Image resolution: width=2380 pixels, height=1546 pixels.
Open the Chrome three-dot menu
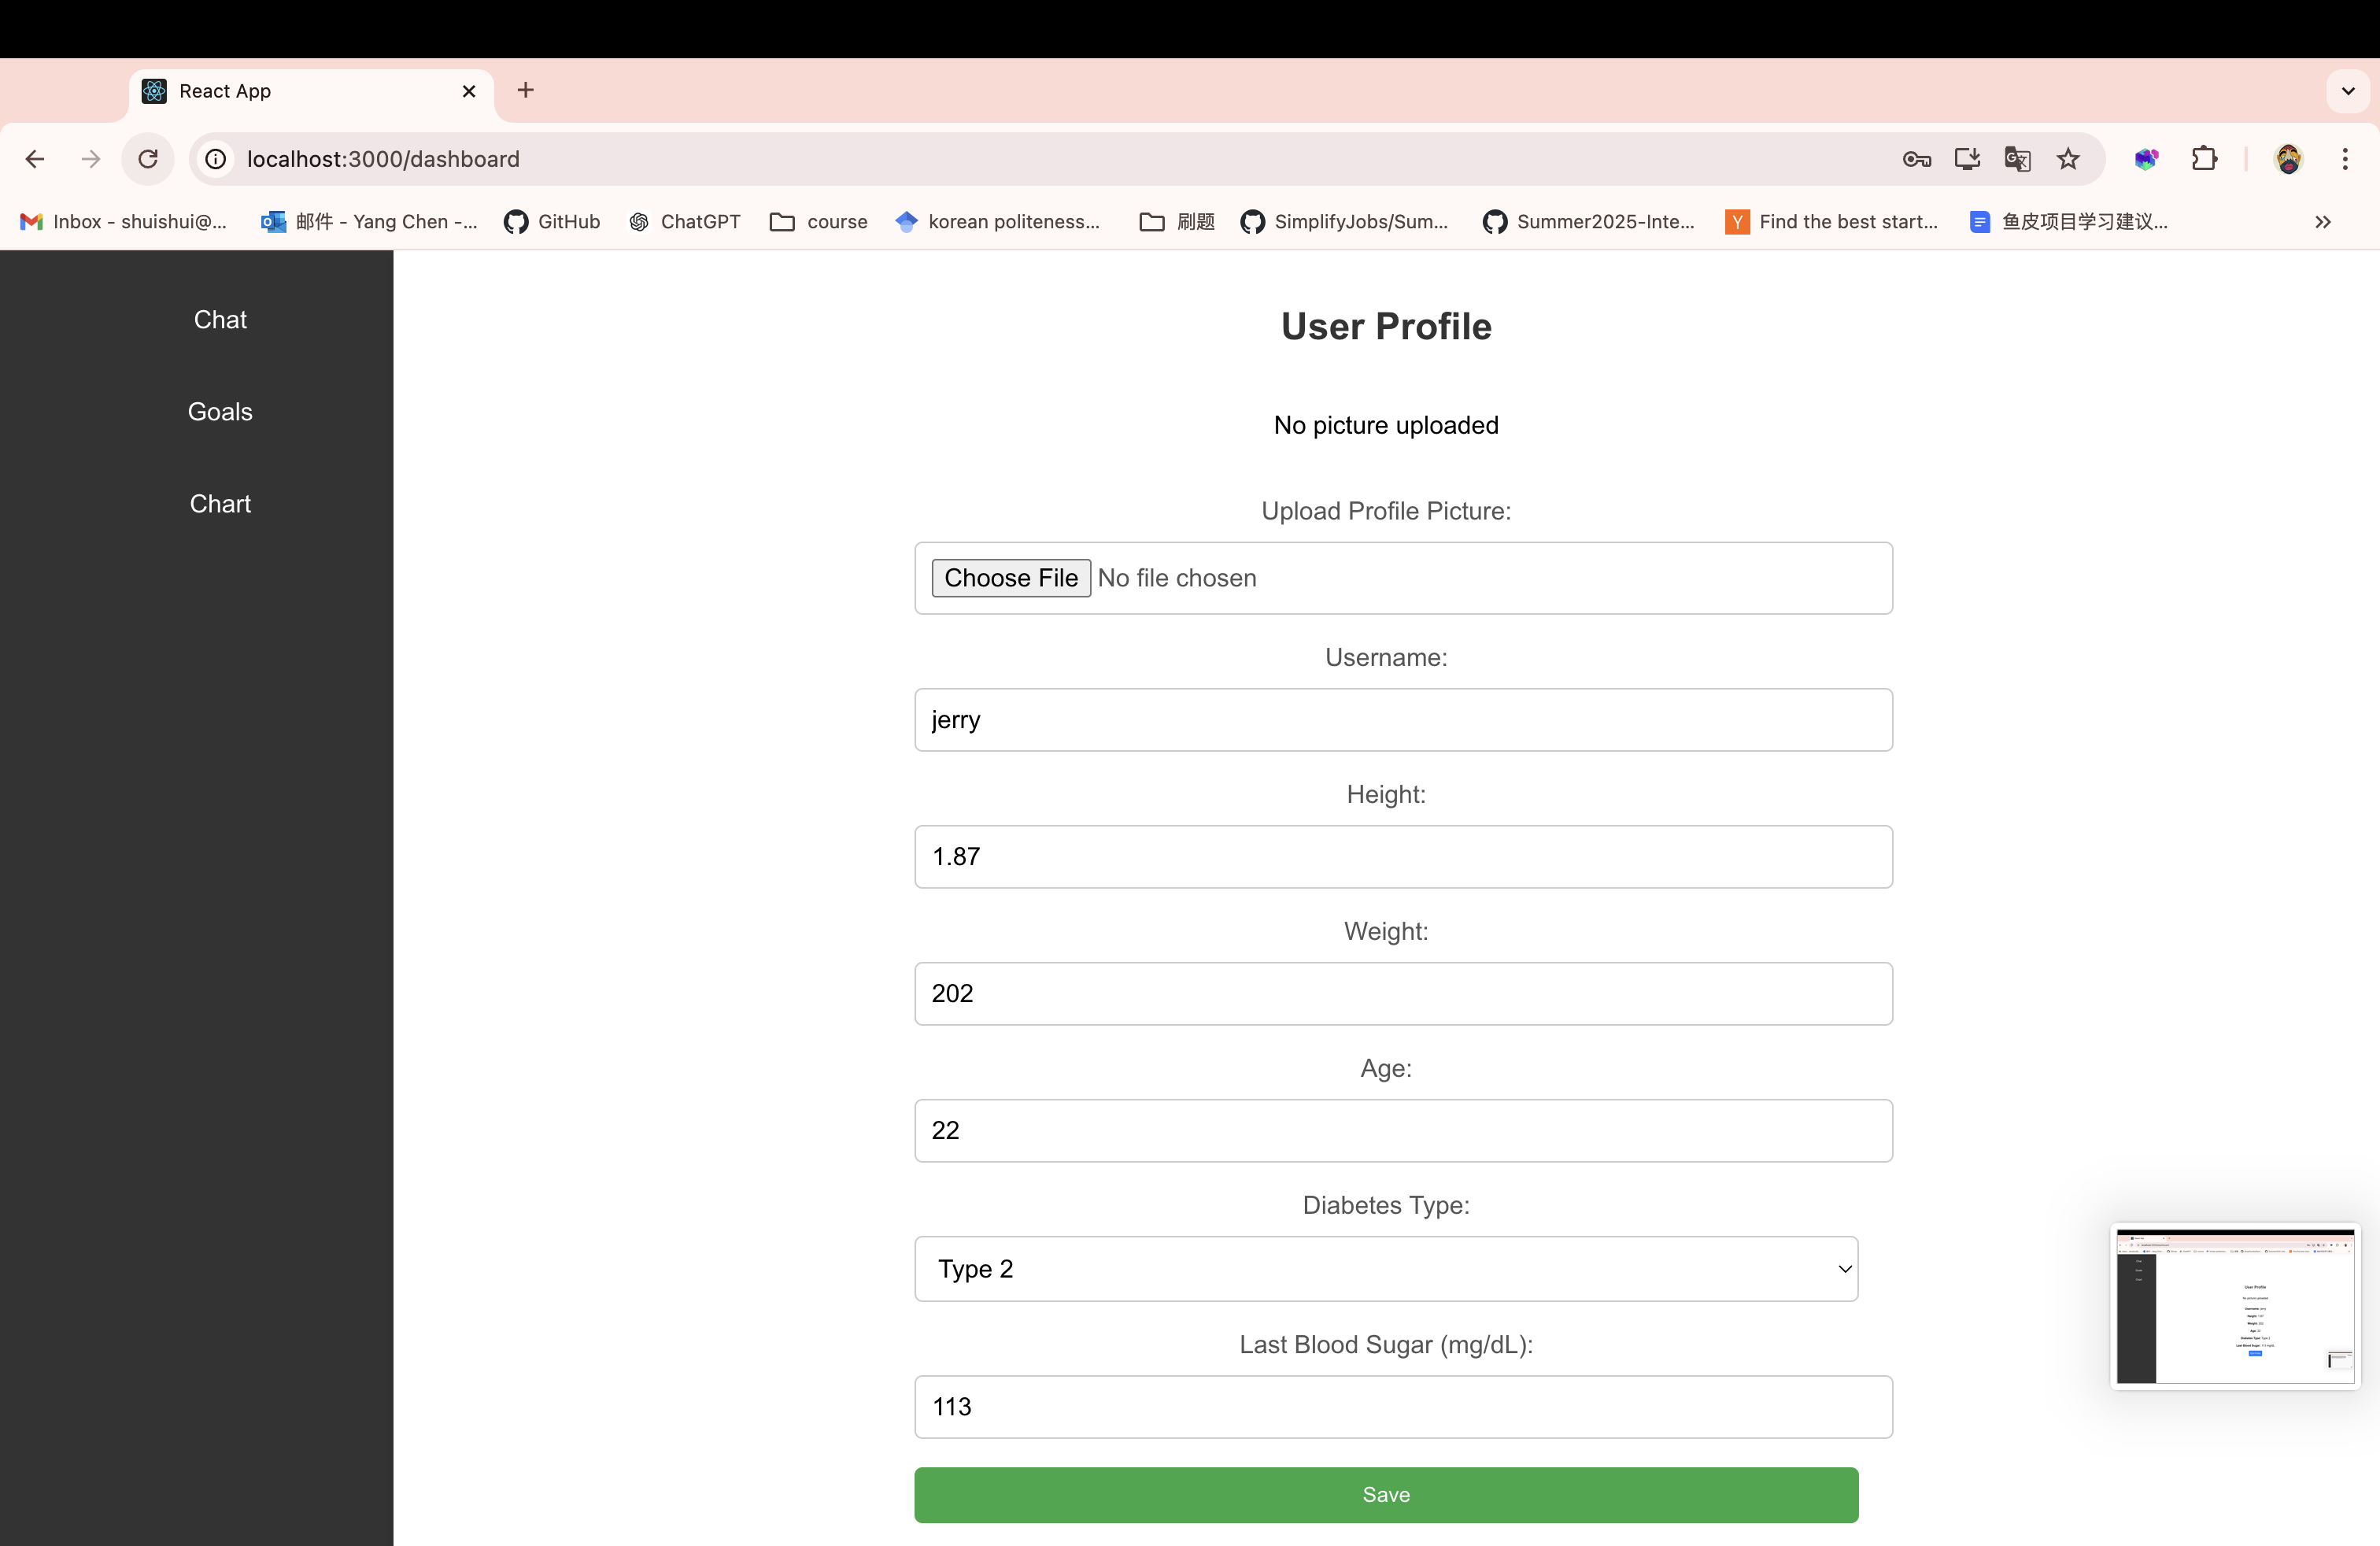pos(2344,159)
